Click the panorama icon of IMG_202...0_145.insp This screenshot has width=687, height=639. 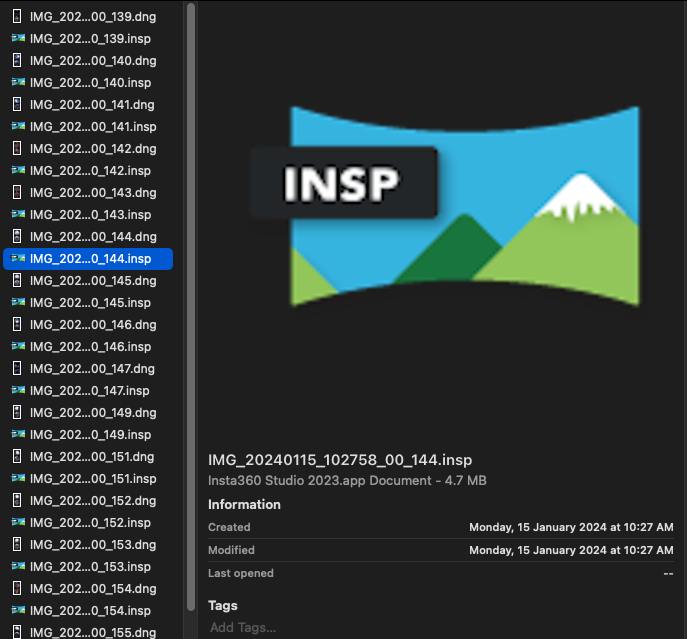[x=18, y=302]
